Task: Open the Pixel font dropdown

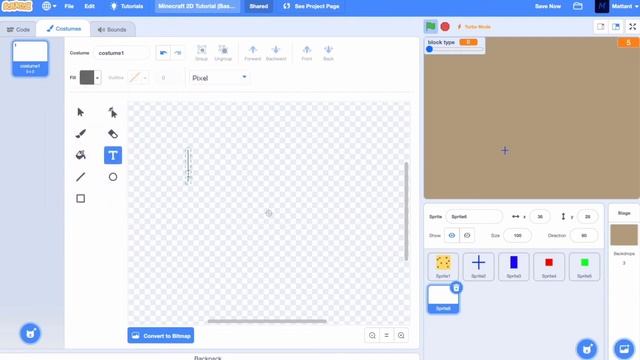Action: (x=219, y=78)
